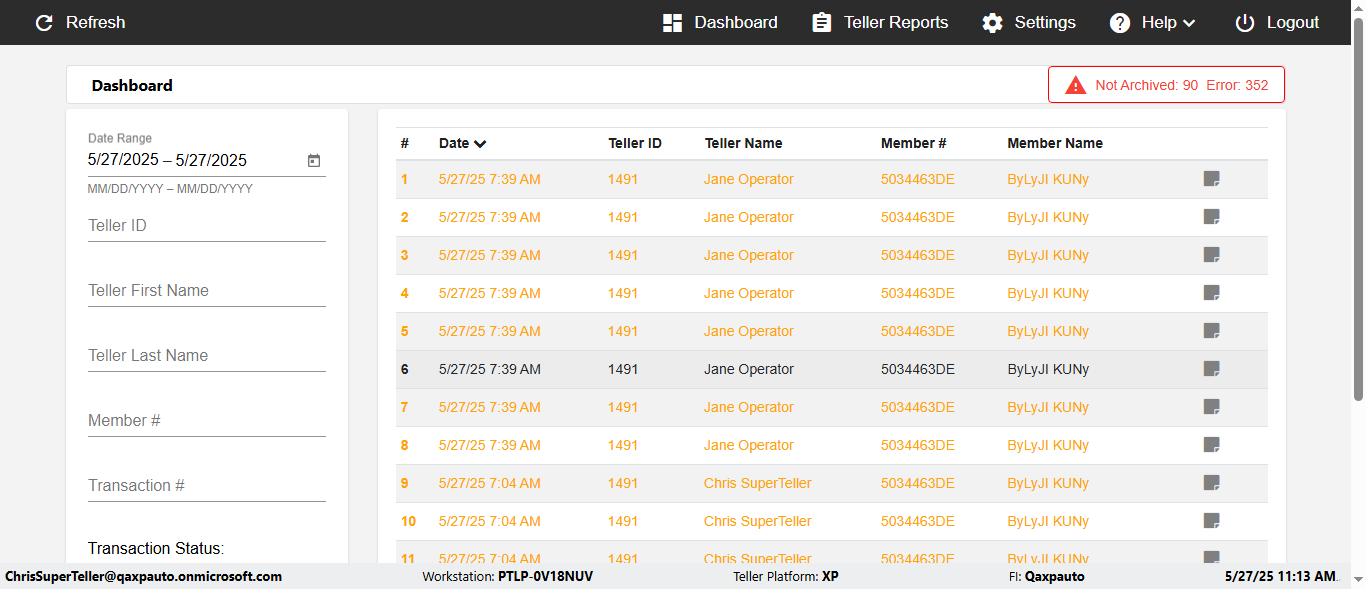Open the calendar date picker icon

pyautogui.click(x=314, y=161)
